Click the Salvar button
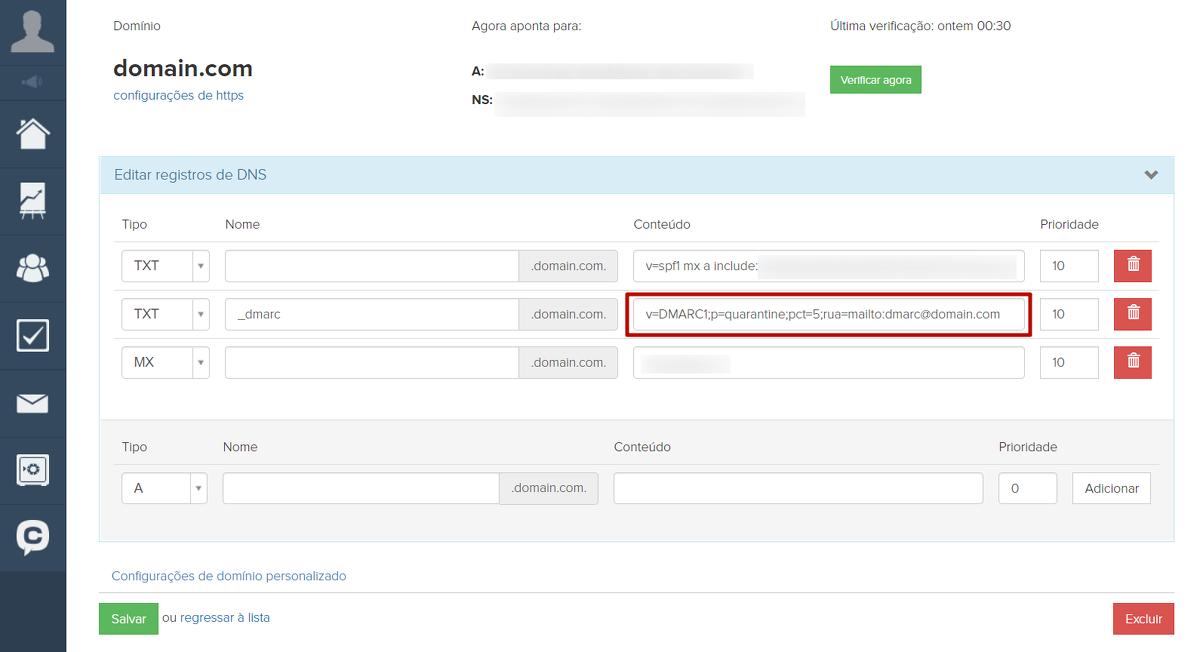The height and width of the screenshot is (652, 1200). point(128,619)
